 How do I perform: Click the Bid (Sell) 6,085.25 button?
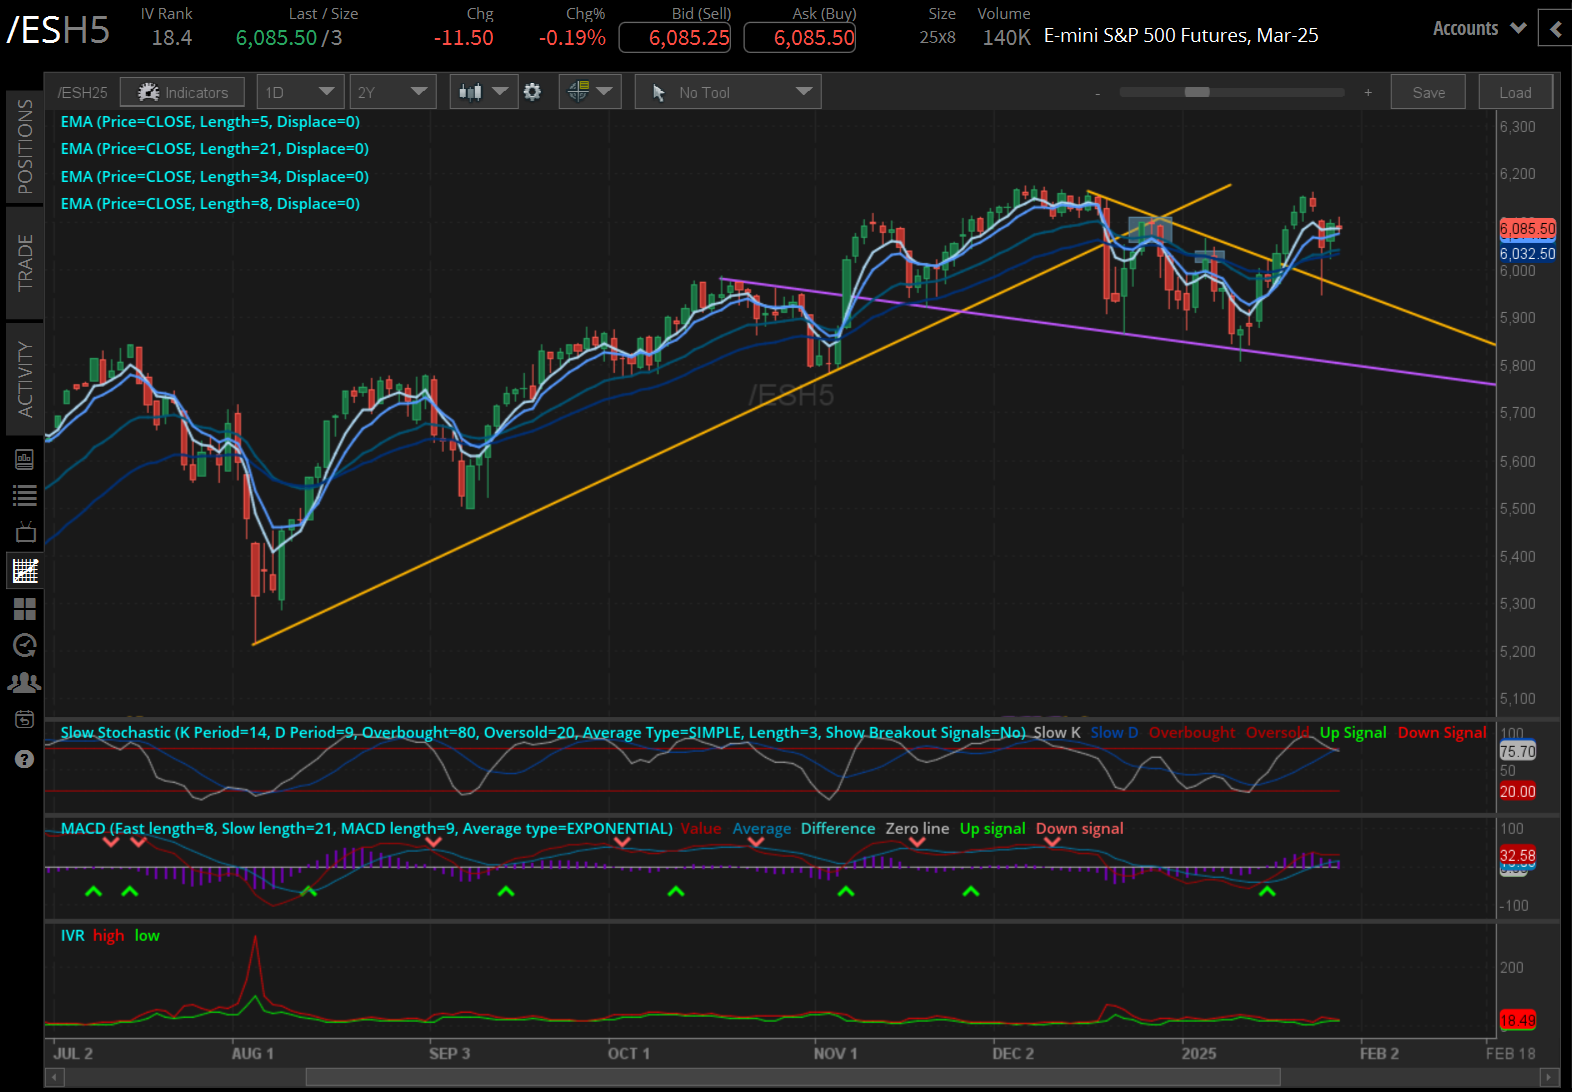click(x=675, y=38)
